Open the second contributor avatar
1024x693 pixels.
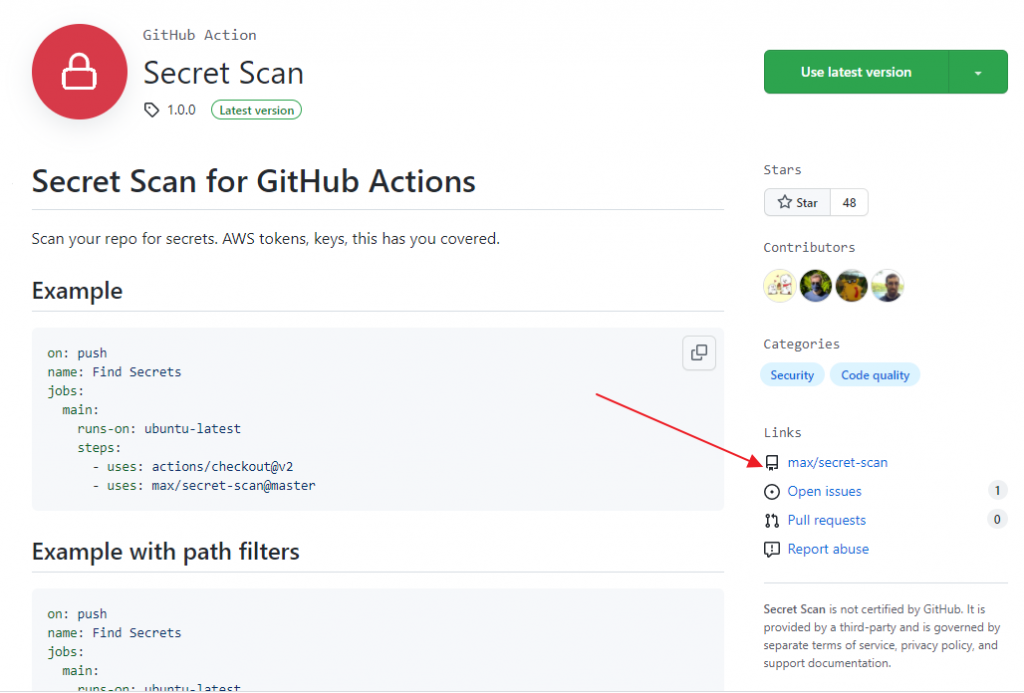click(x=816, y=285)
